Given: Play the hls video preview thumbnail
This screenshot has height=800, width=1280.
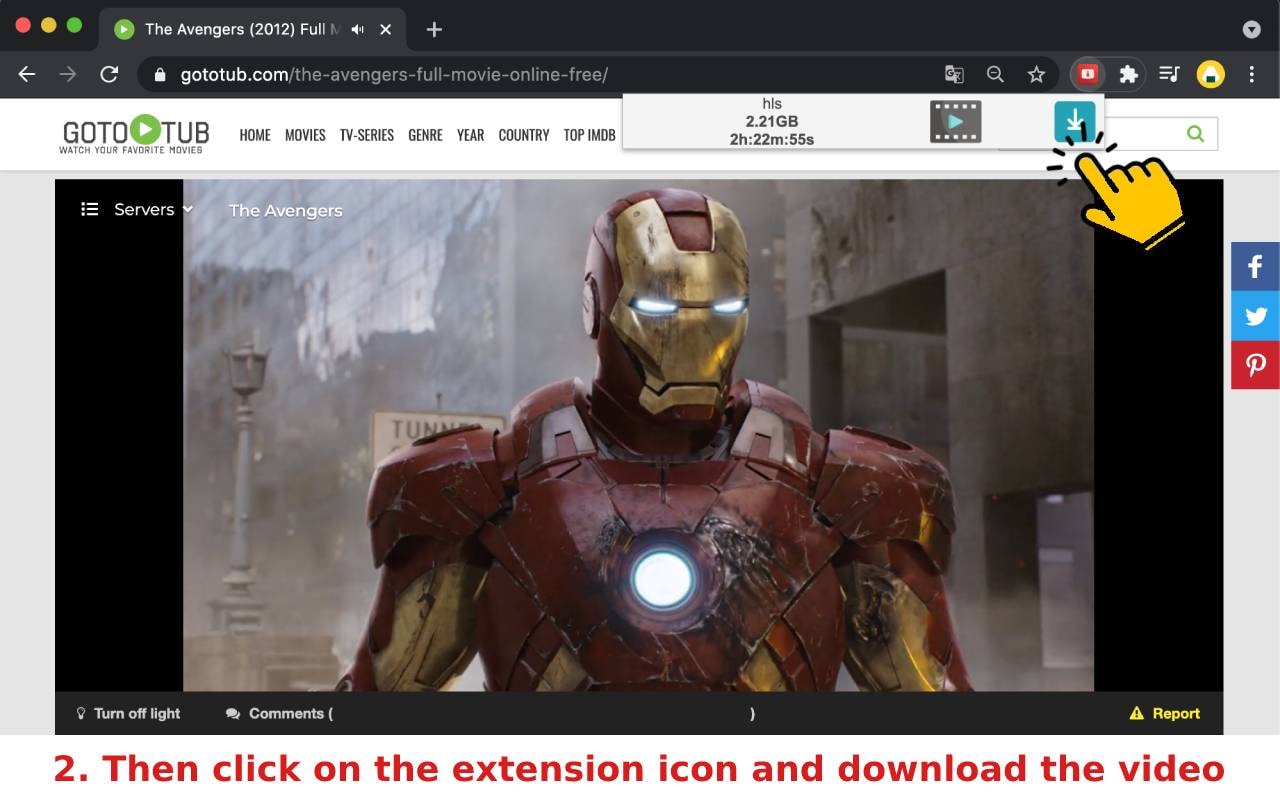Looking at the screenshot, I should coord(955,122).
